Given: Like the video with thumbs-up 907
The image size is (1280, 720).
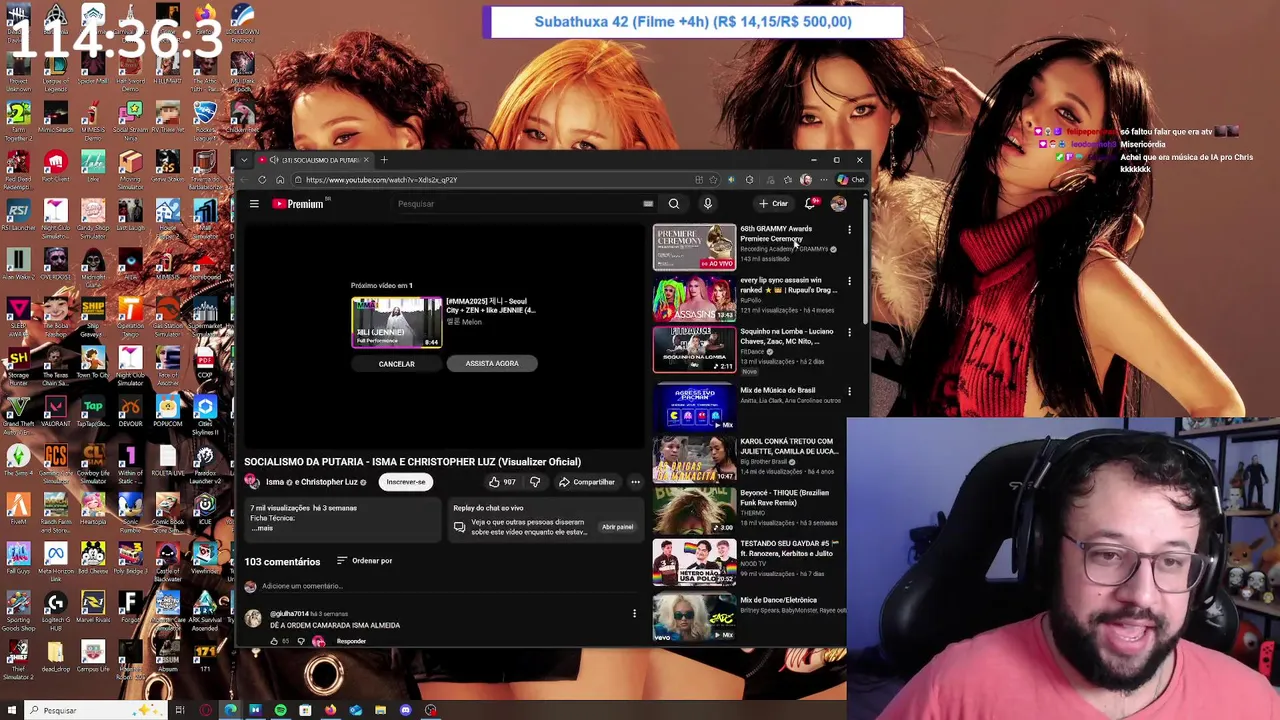Looking at the screenshot, I should pos(502,482).
